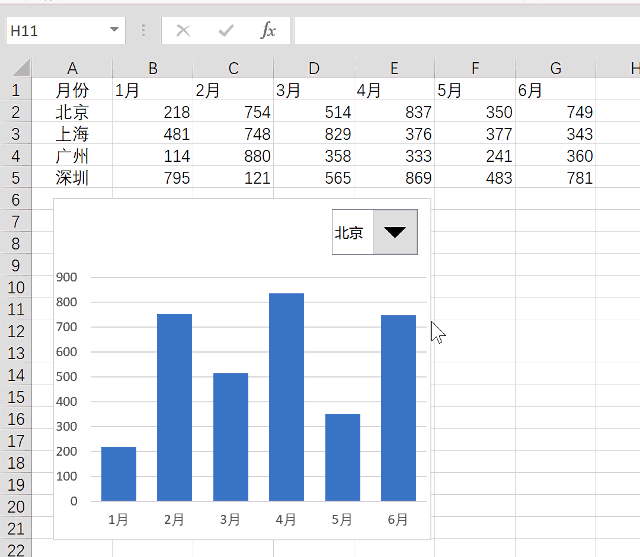Select column D header
640x557 pixels.
click(x=314, y=68)
